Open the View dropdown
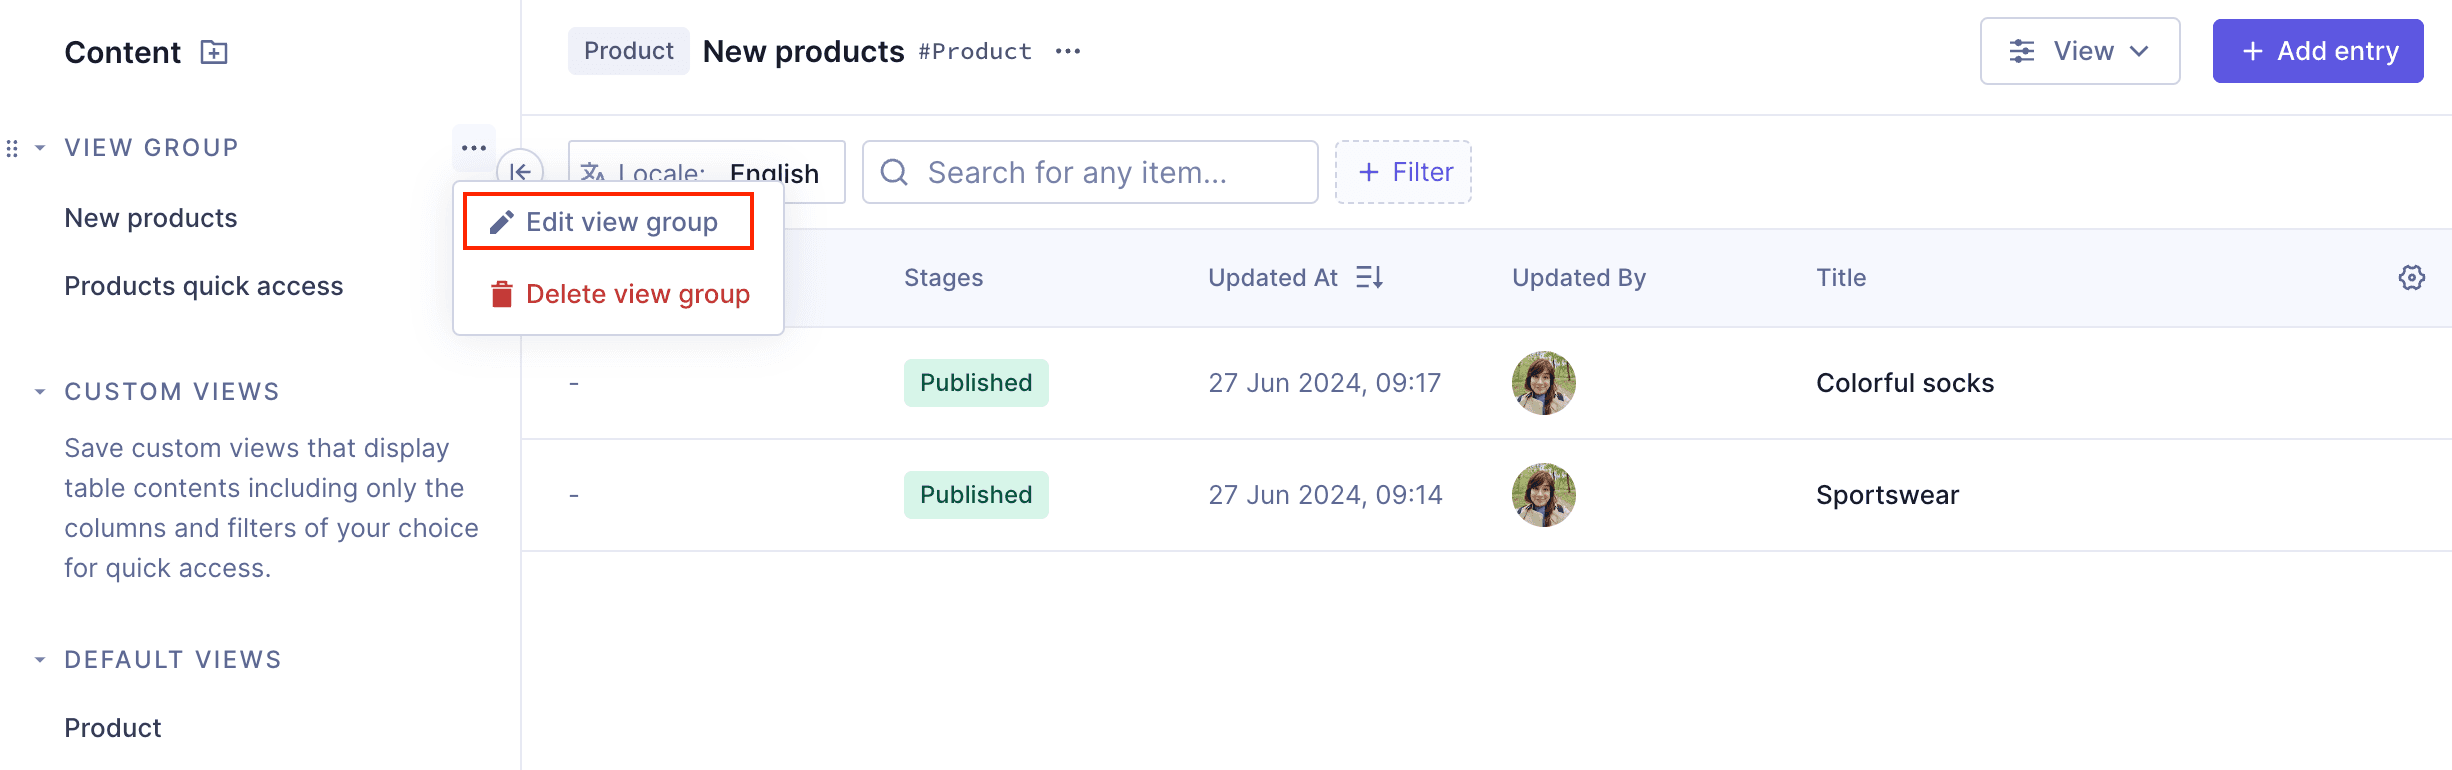Screen dimensions: 2452x770 click(x=2080, y=51)
